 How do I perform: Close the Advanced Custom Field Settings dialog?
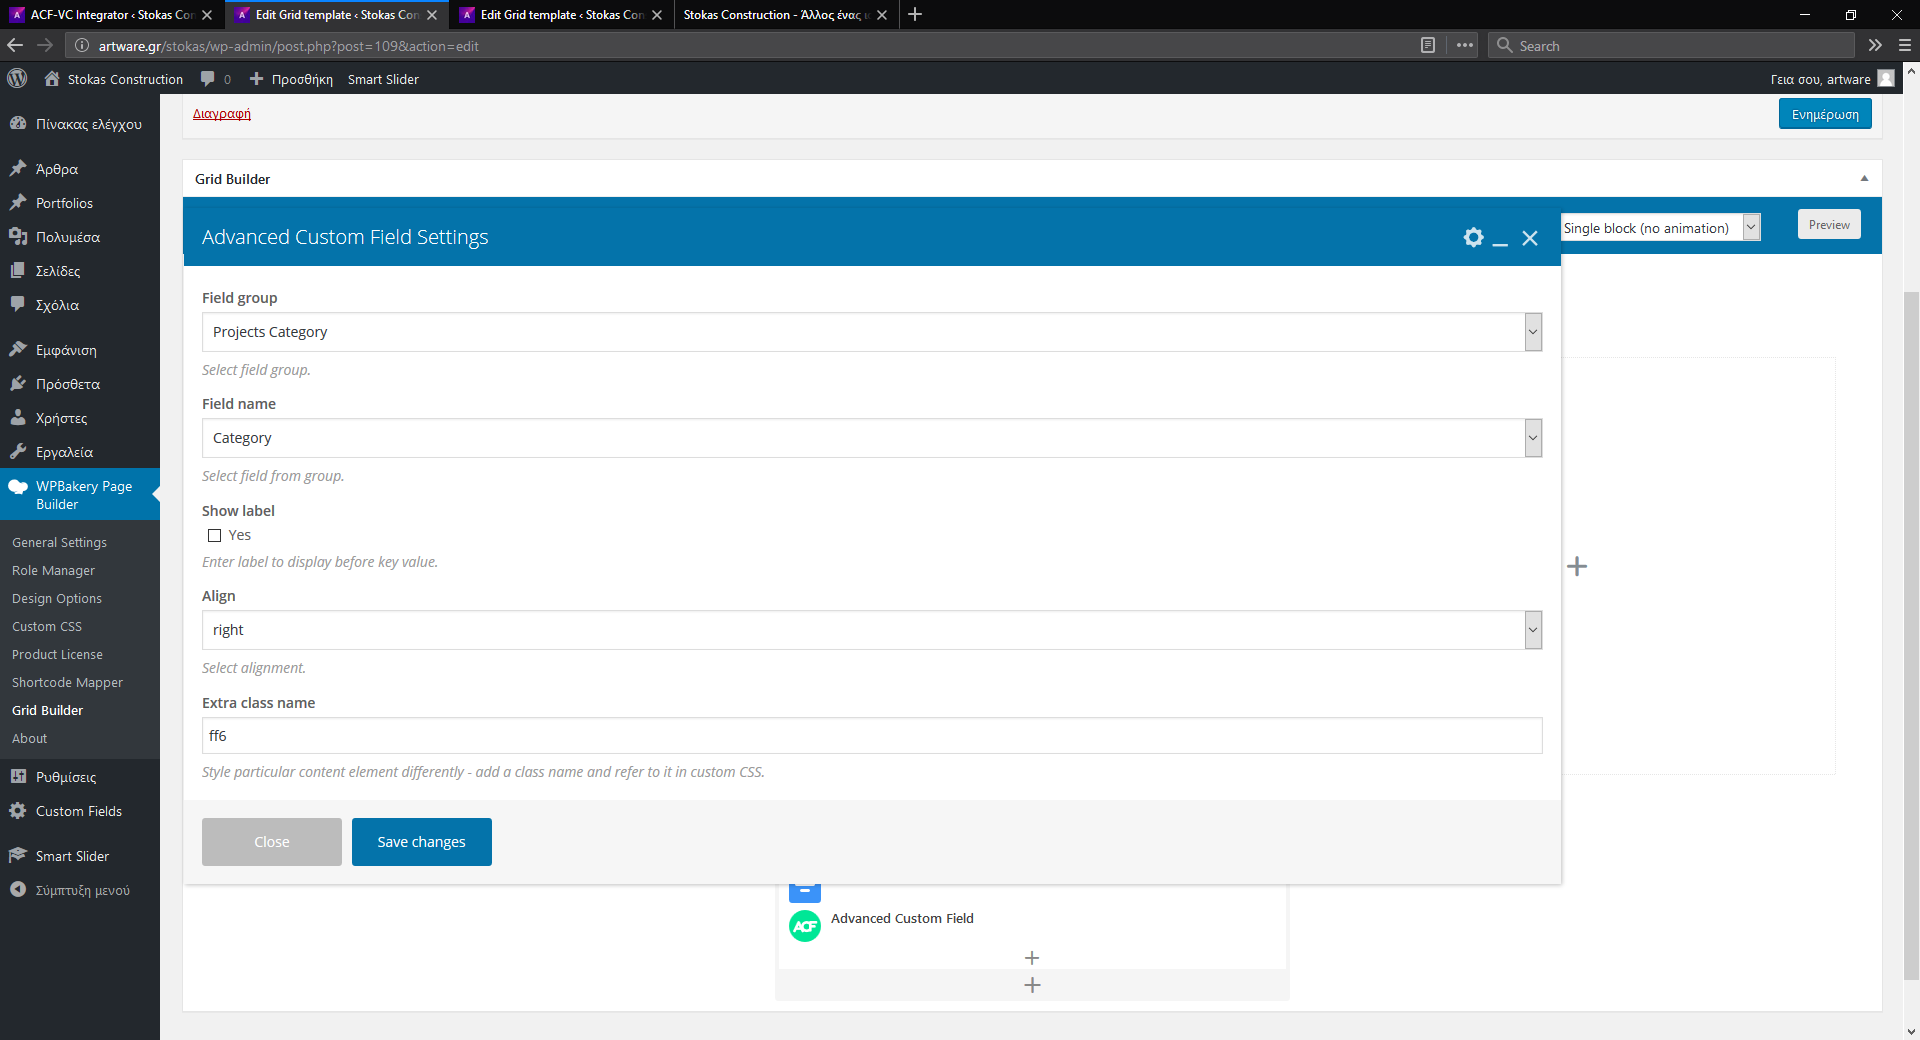pyautogui.click(x=1530, y=238)
